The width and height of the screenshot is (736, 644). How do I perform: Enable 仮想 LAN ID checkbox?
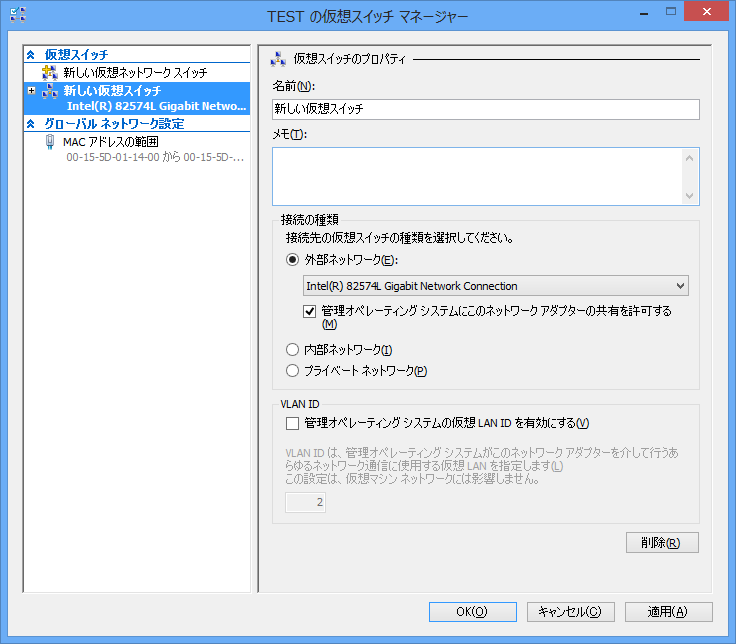[292, 423]
